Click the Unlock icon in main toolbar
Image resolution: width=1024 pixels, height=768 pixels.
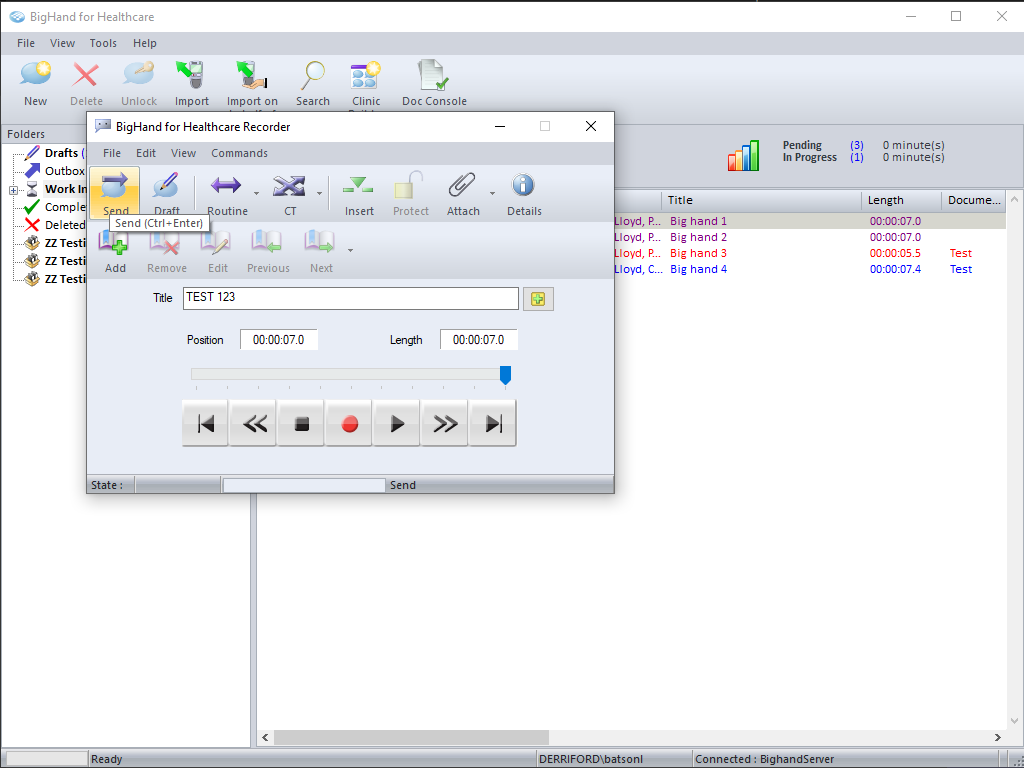pyautogui.click(x=138, y=75)
